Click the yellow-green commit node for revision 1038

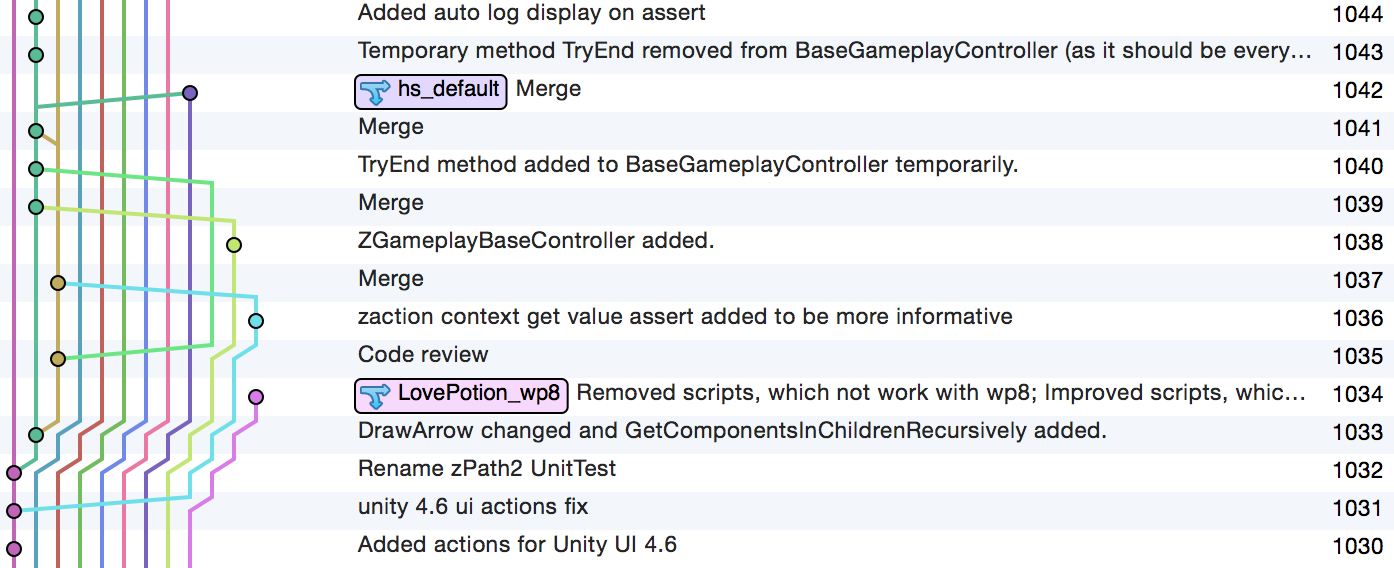234,245
